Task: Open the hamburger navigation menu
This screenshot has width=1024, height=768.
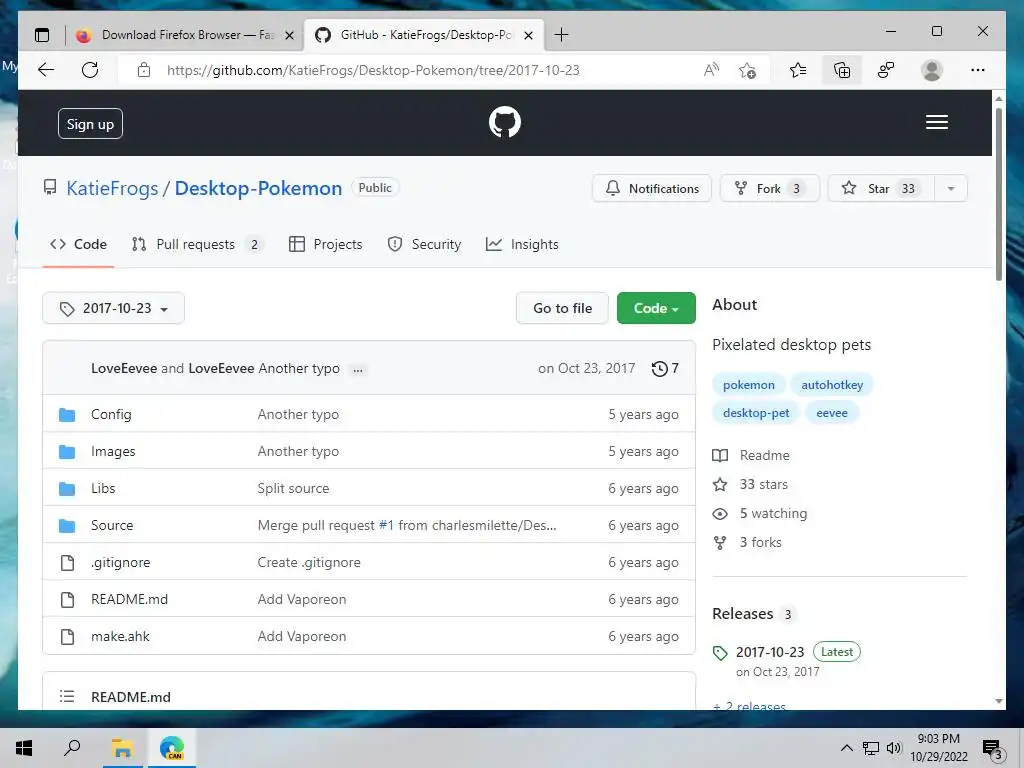Action: click(936, 122)
